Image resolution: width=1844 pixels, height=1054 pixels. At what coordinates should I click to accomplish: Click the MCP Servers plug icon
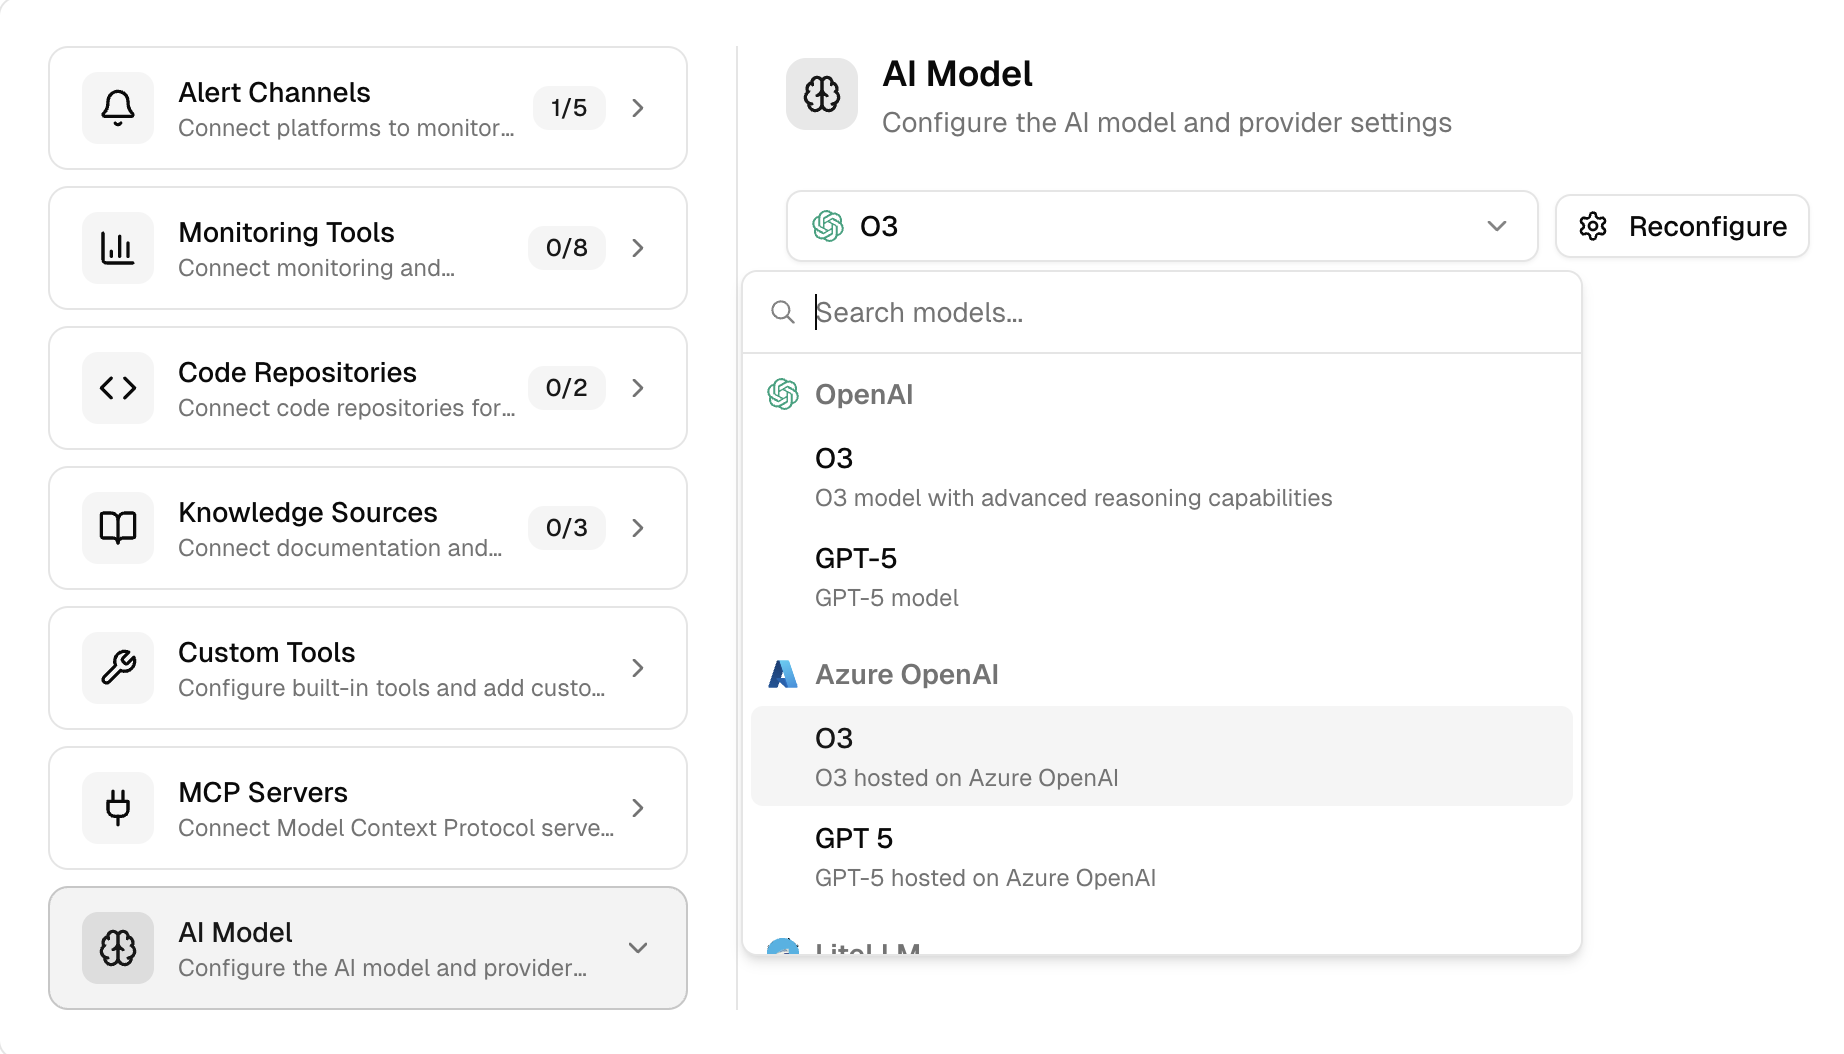118,808
